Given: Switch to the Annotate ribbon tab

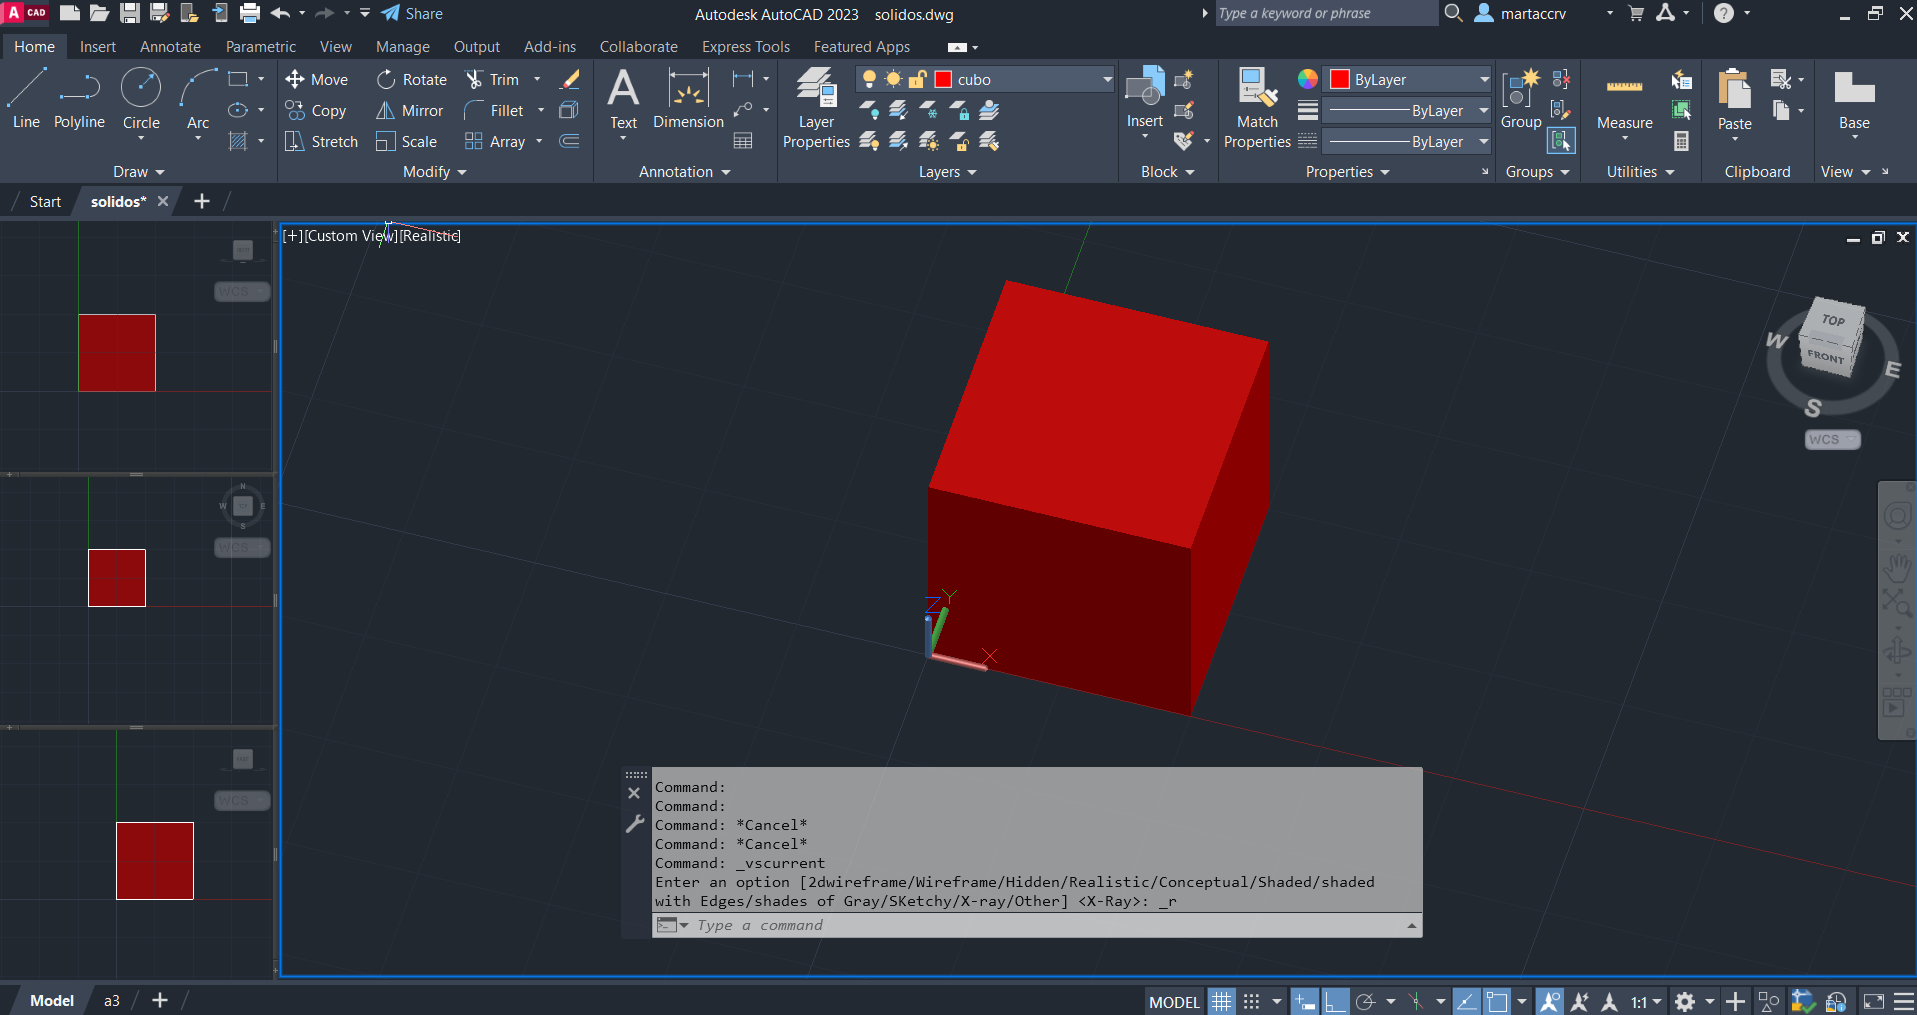Looking at the screenshot, I should (x=170, y=47).
